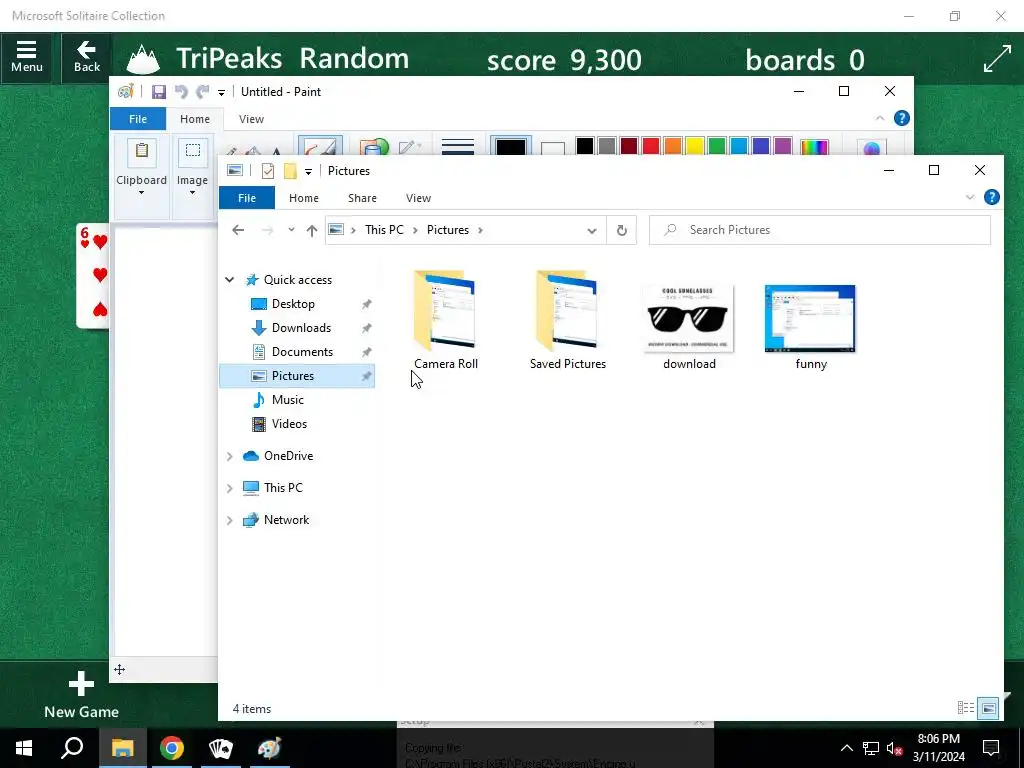The image size is (1024, 768).
Task: Open taskbar search magnifier
Action: click(x=72, y=748)
